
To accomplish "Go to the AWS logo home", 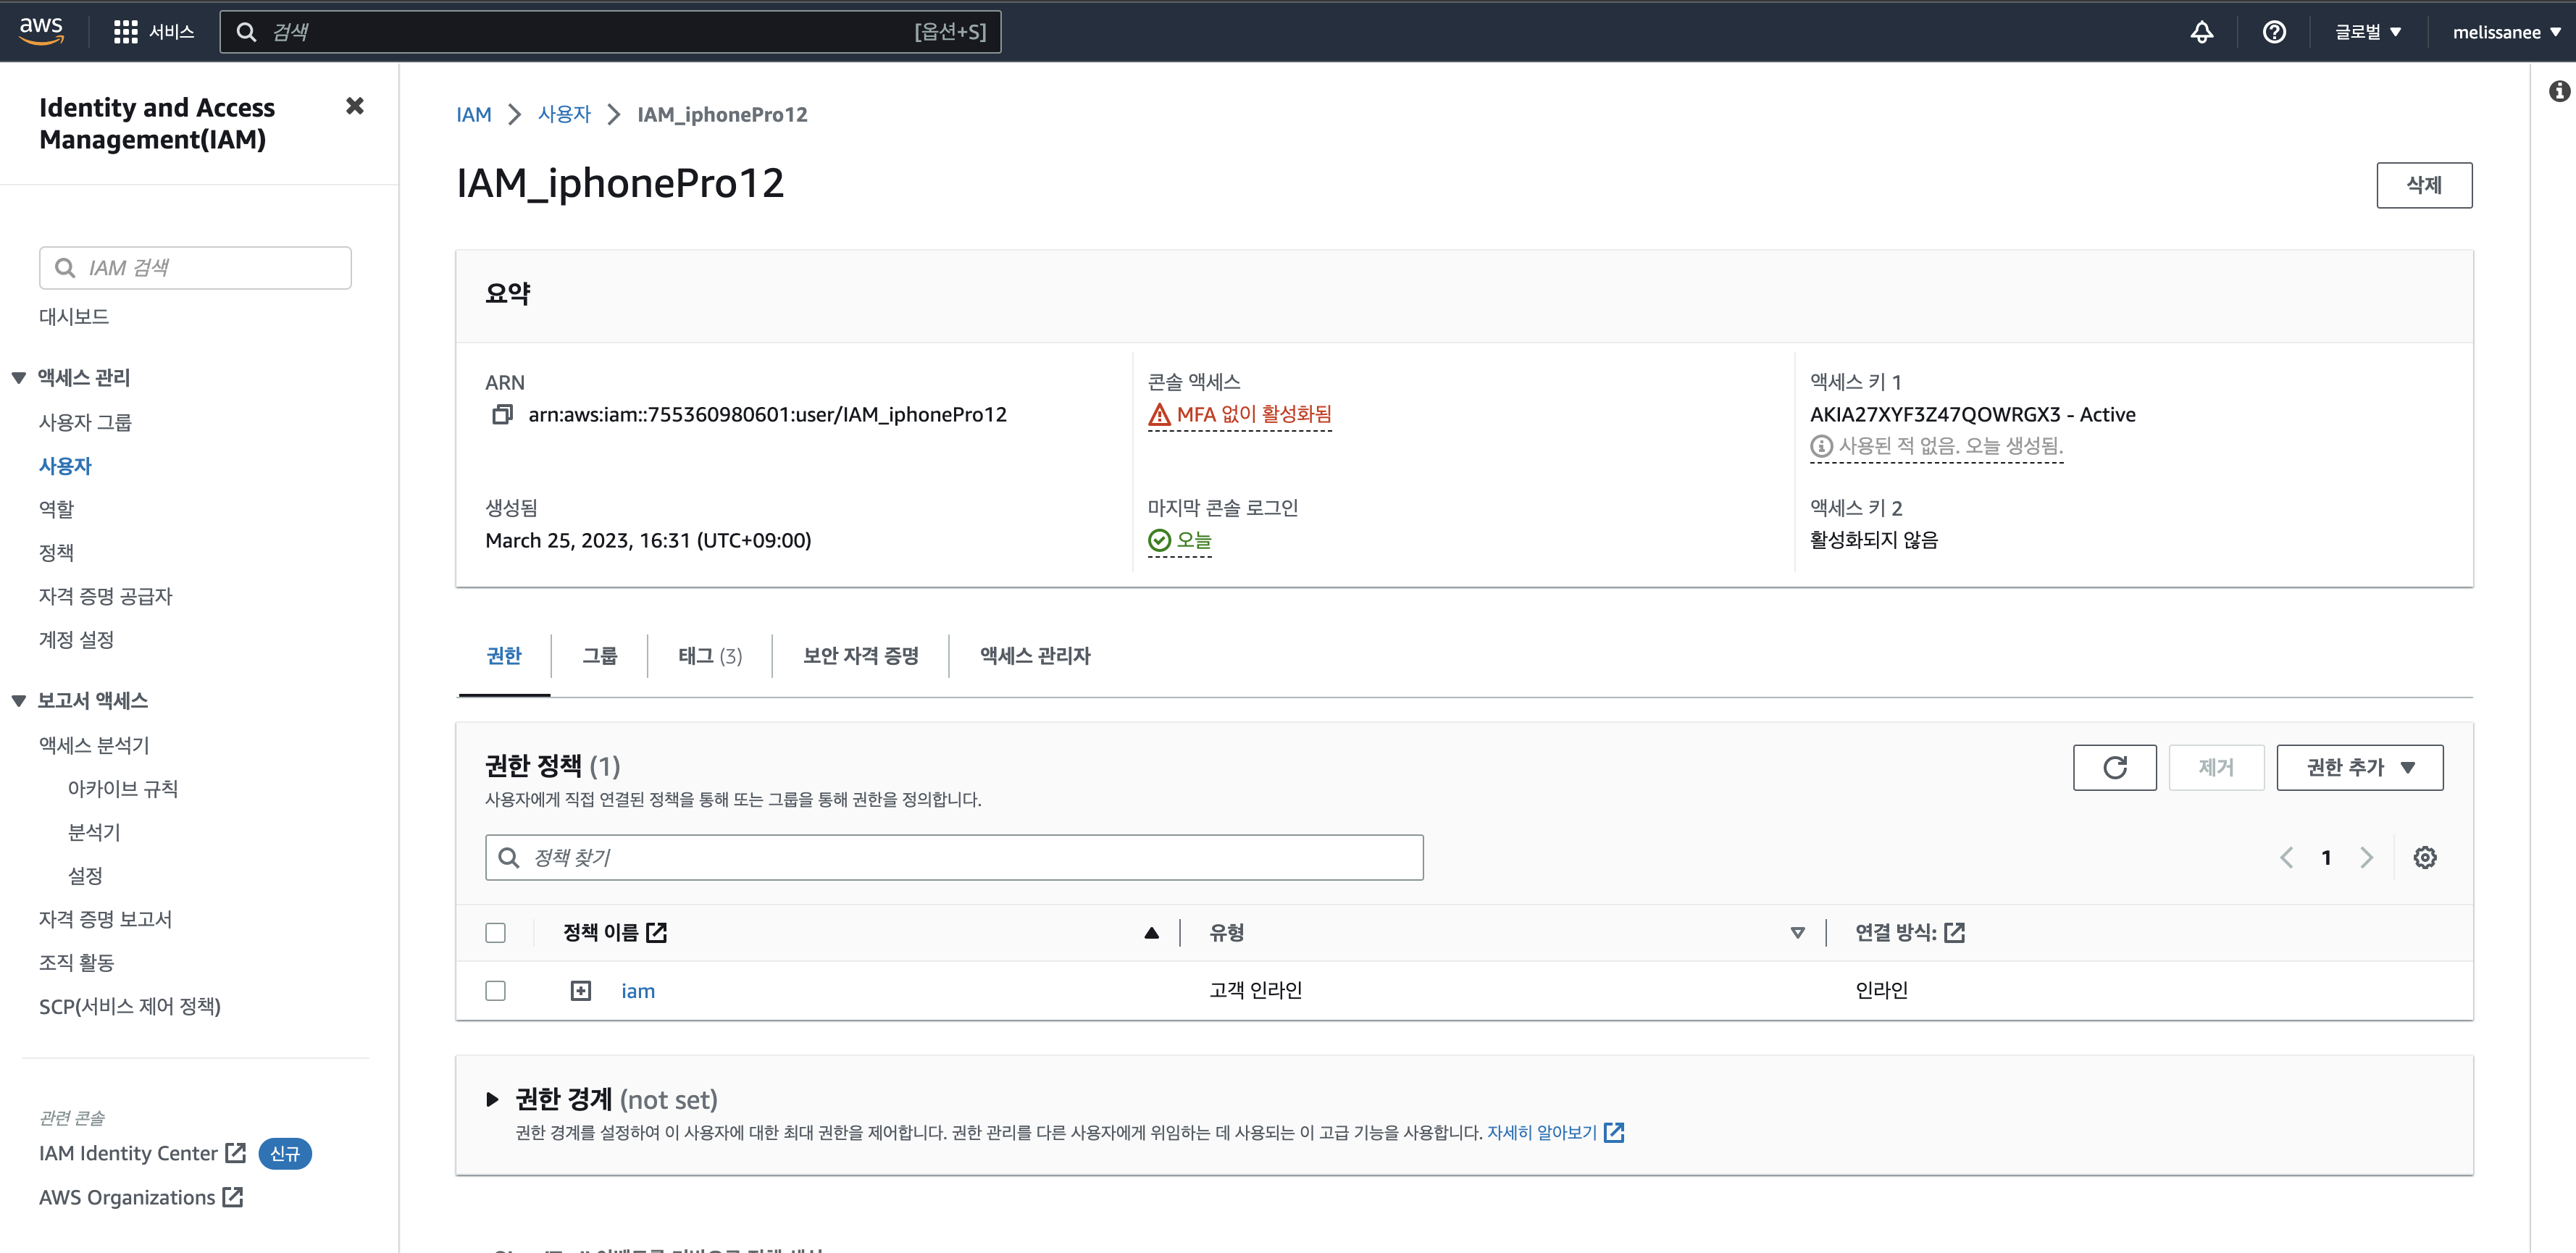I will click(41, 31).
